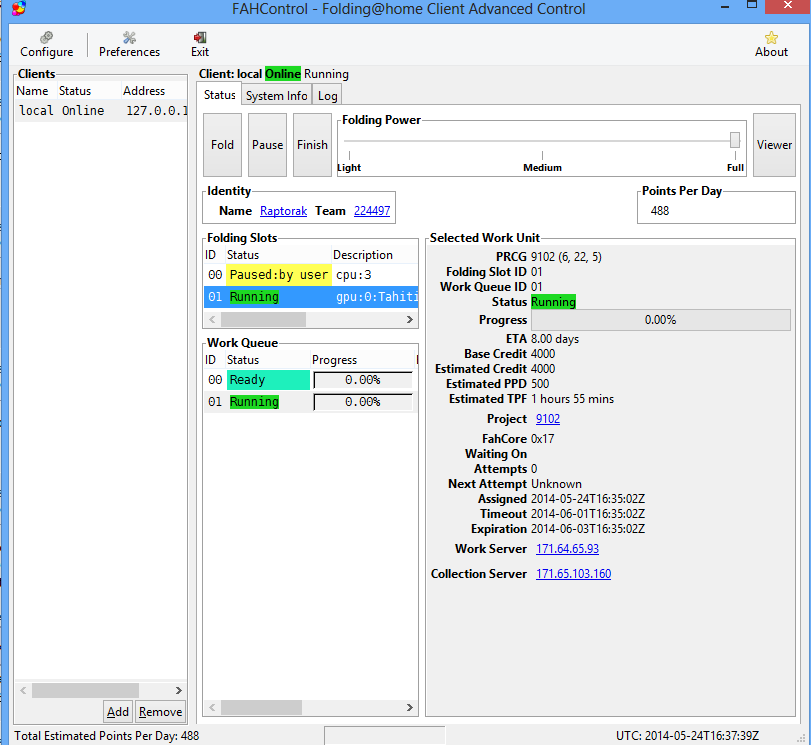This screenshot has height=745, width=811.
Task: Open the Configure tool
Action: pos(47,44)
